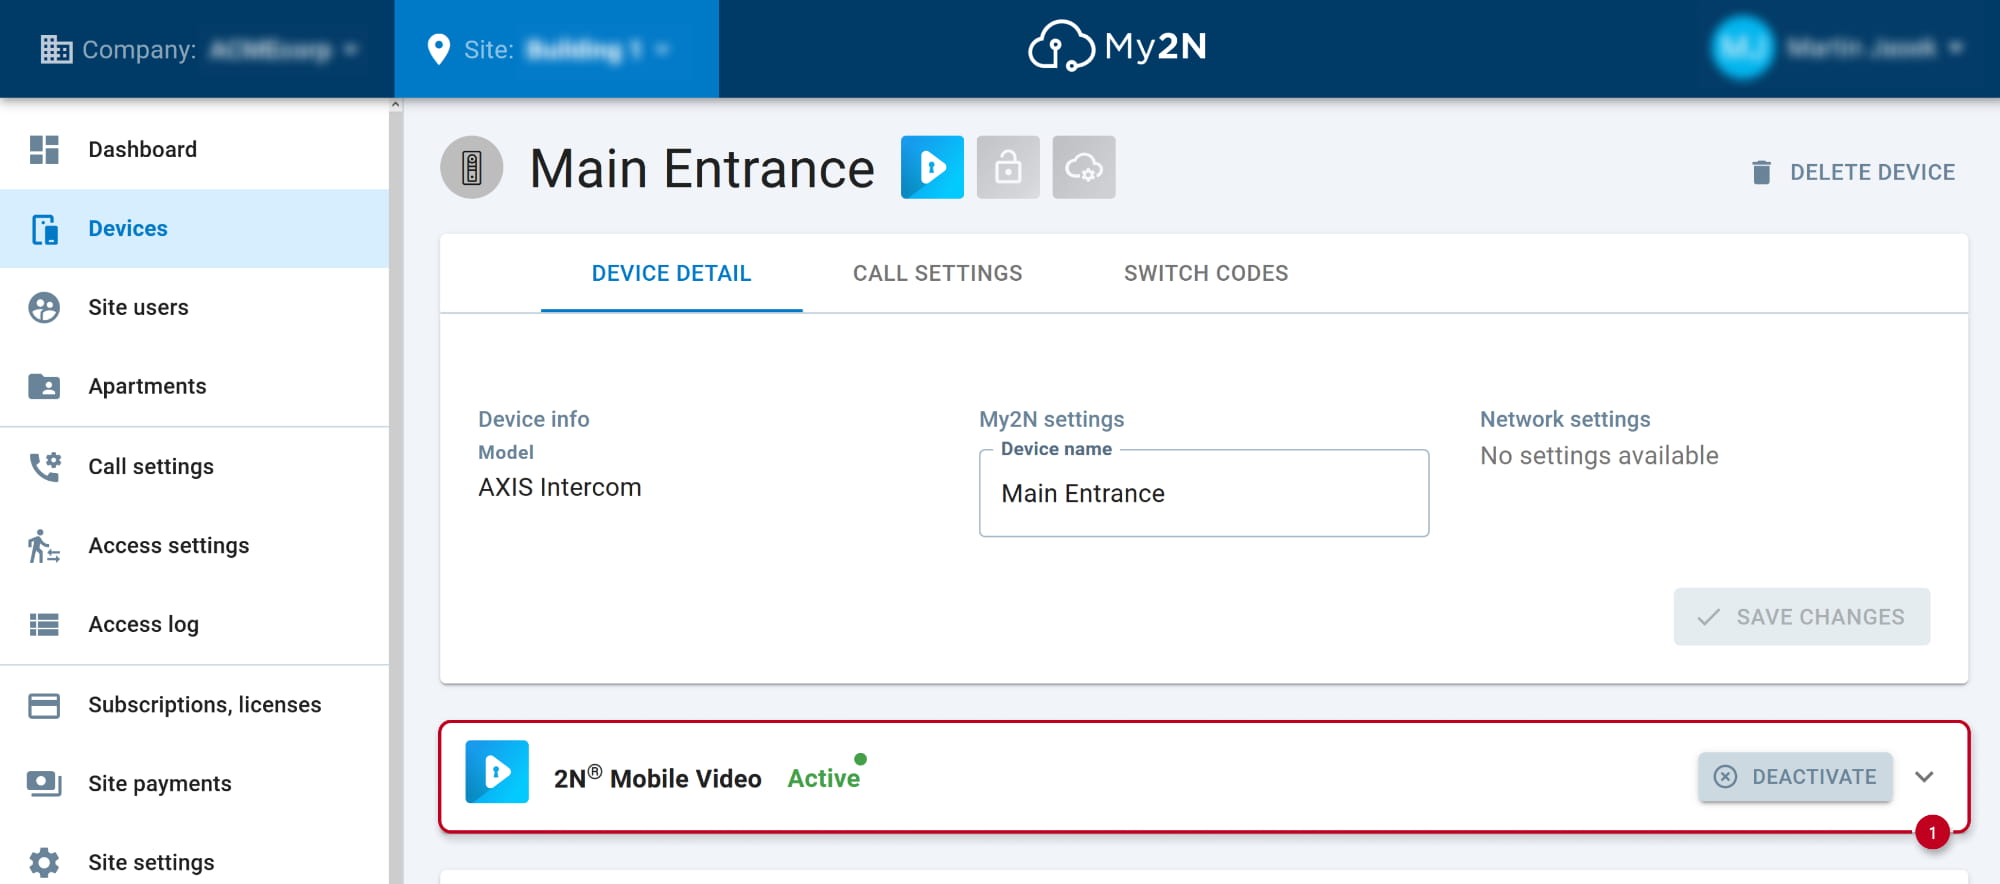Click the 'Network settings' section heading

[1565, 419]
